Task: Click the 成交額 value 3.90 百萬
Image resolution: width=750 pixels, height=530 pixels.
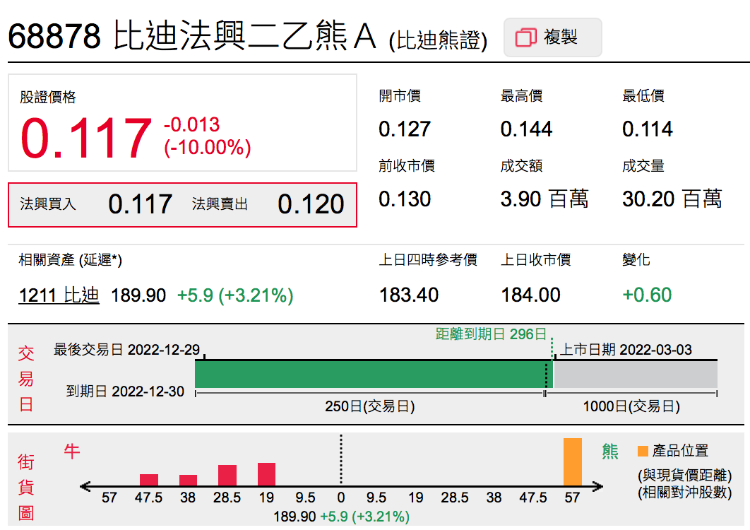Action: pyautogui.click(x=544, y=199)
